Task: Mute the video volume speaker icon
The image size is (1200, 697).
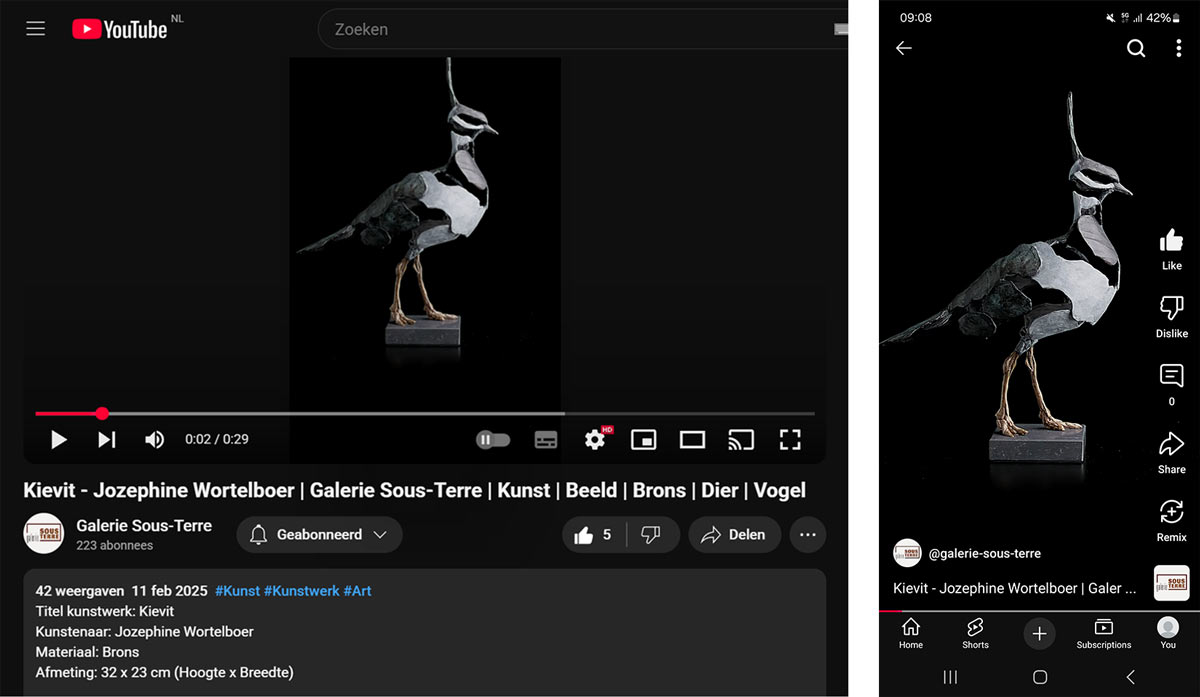Action: tap(154, 439)
